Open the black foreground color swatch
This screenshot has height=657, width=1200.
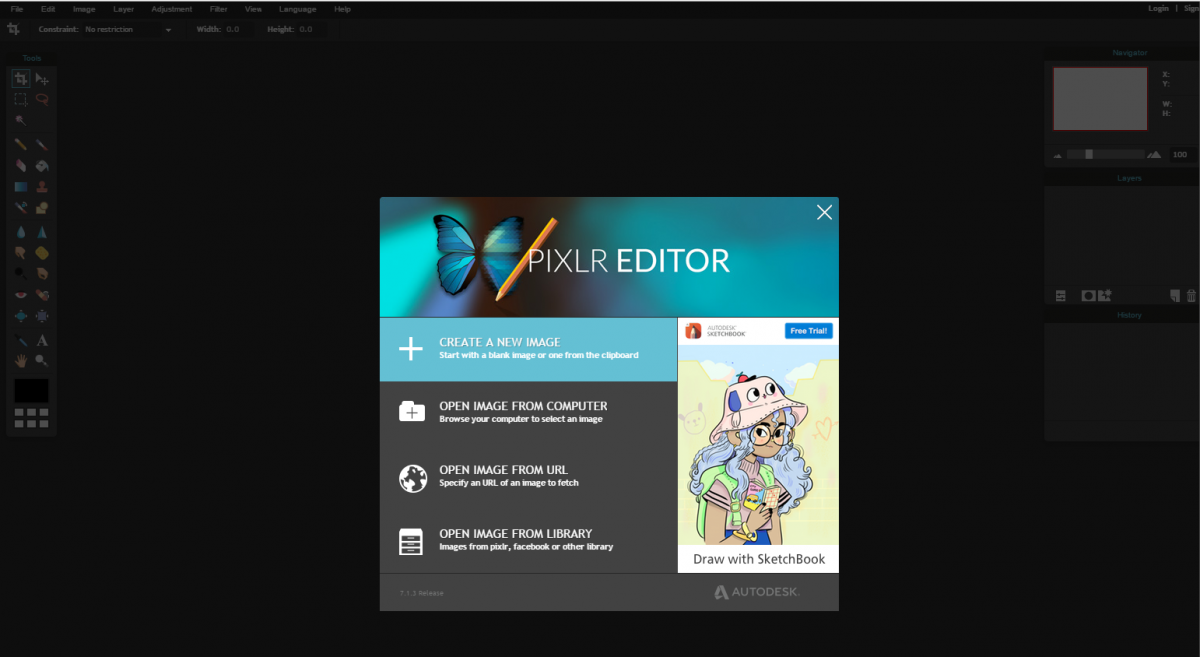31,391
